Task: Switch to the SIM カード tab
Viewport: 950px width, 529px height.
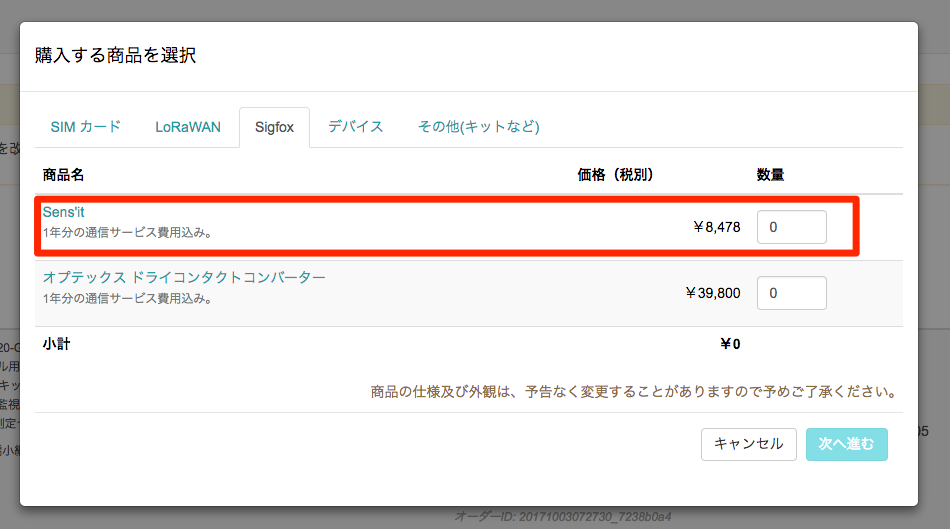Action: 85,127
